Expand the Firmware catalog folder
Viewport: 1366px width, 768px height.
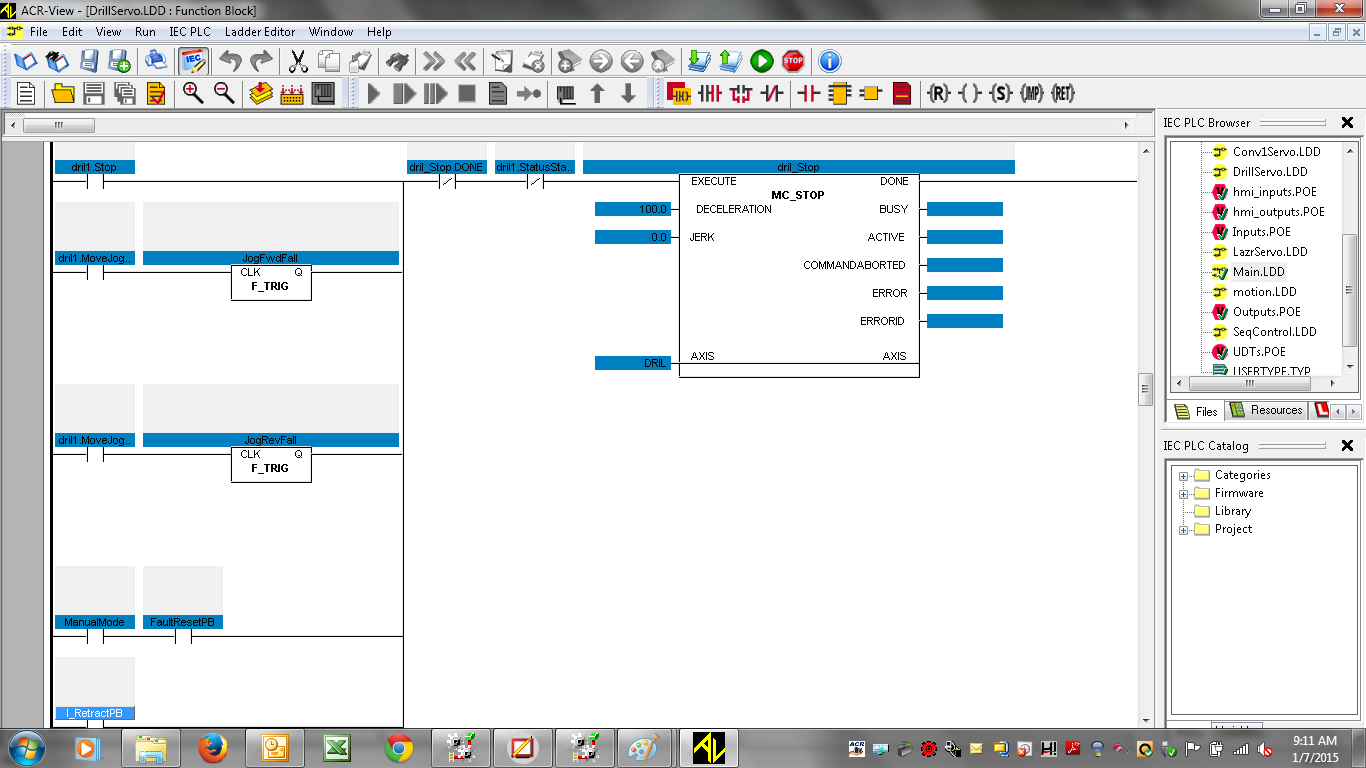tap(1183, 494)
